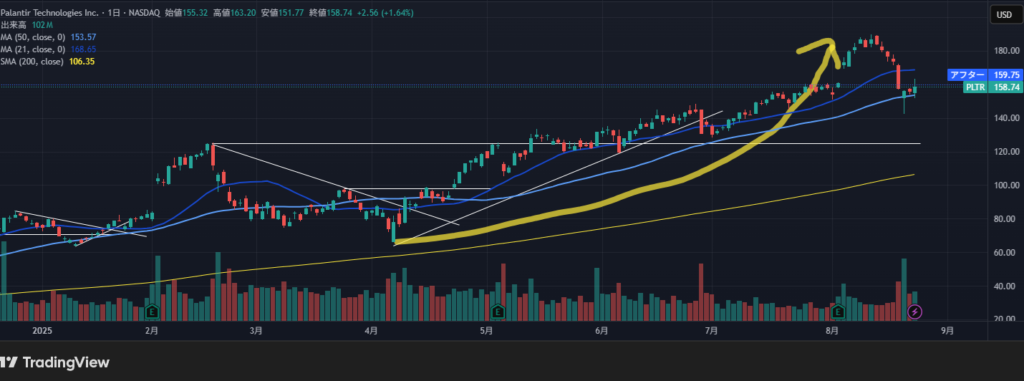Click the 2月 label on the time axis

point(152,331)
